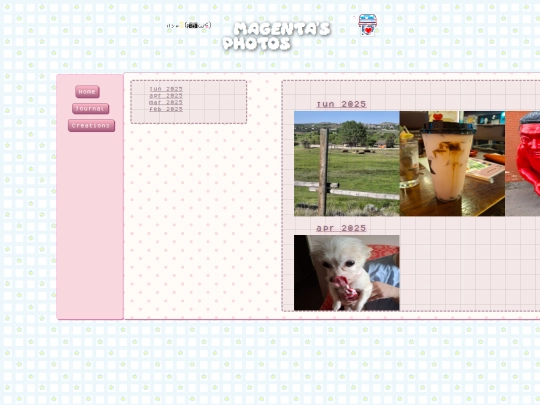Open the boba milk tea drink photo

tap(452, 164)
